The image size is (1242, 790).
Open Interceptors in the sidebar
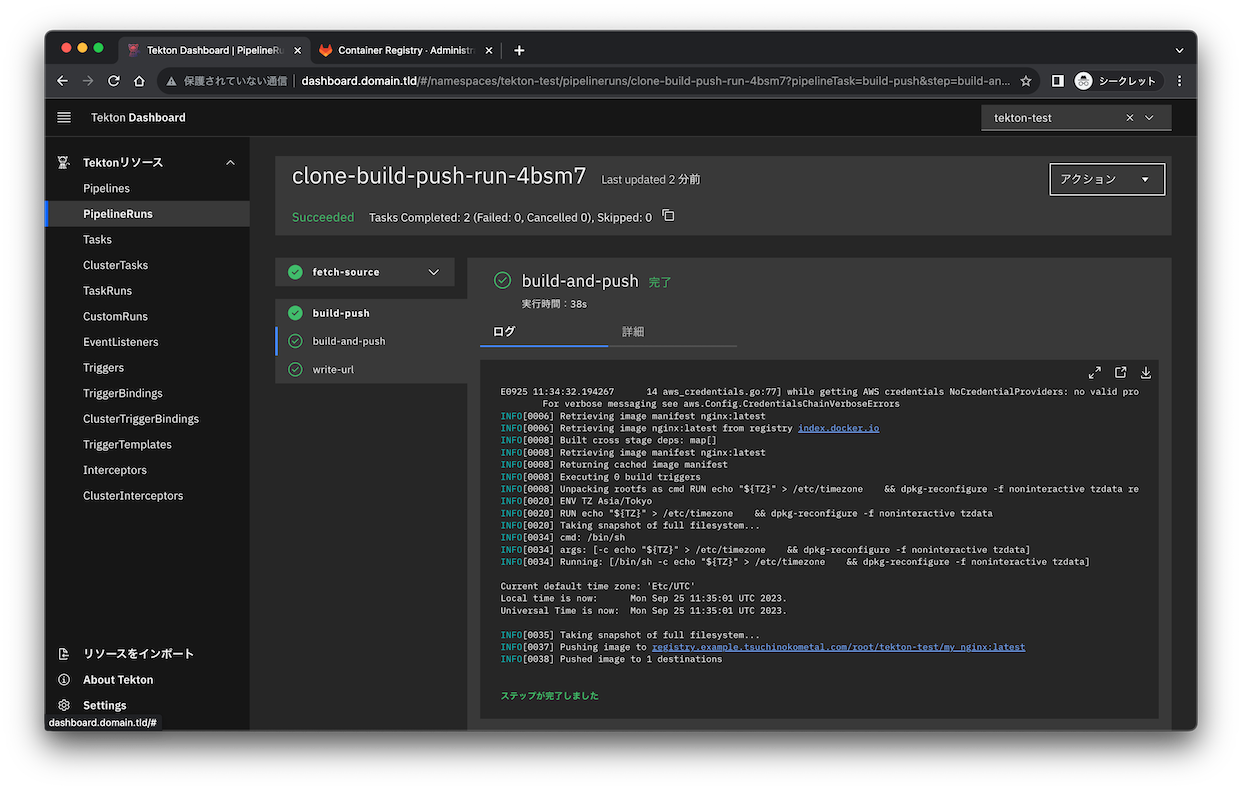coord(147,470)
